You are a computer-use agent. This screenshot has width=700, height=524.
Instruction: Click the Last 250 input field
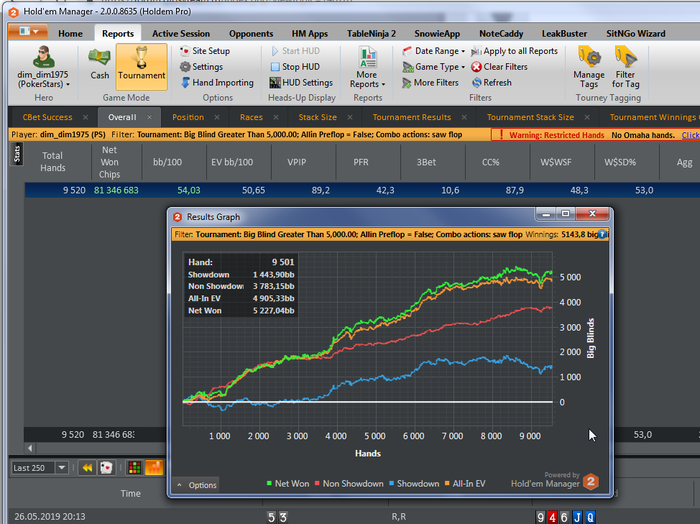tap(33, 468)
